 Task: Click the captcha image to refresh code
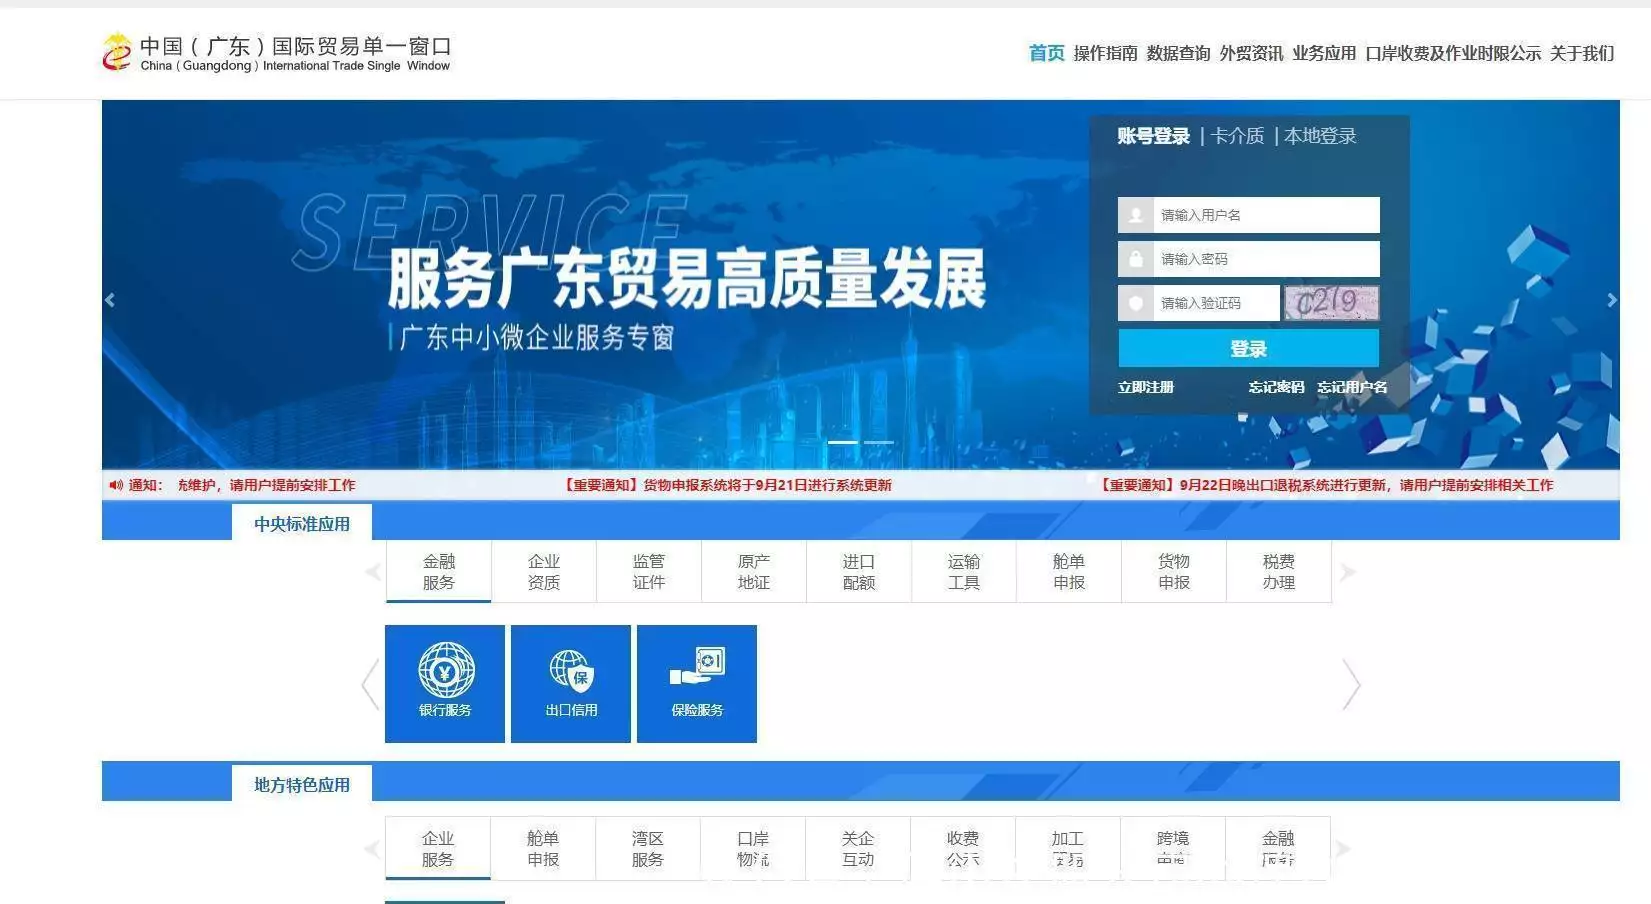tap(1331, 303)
